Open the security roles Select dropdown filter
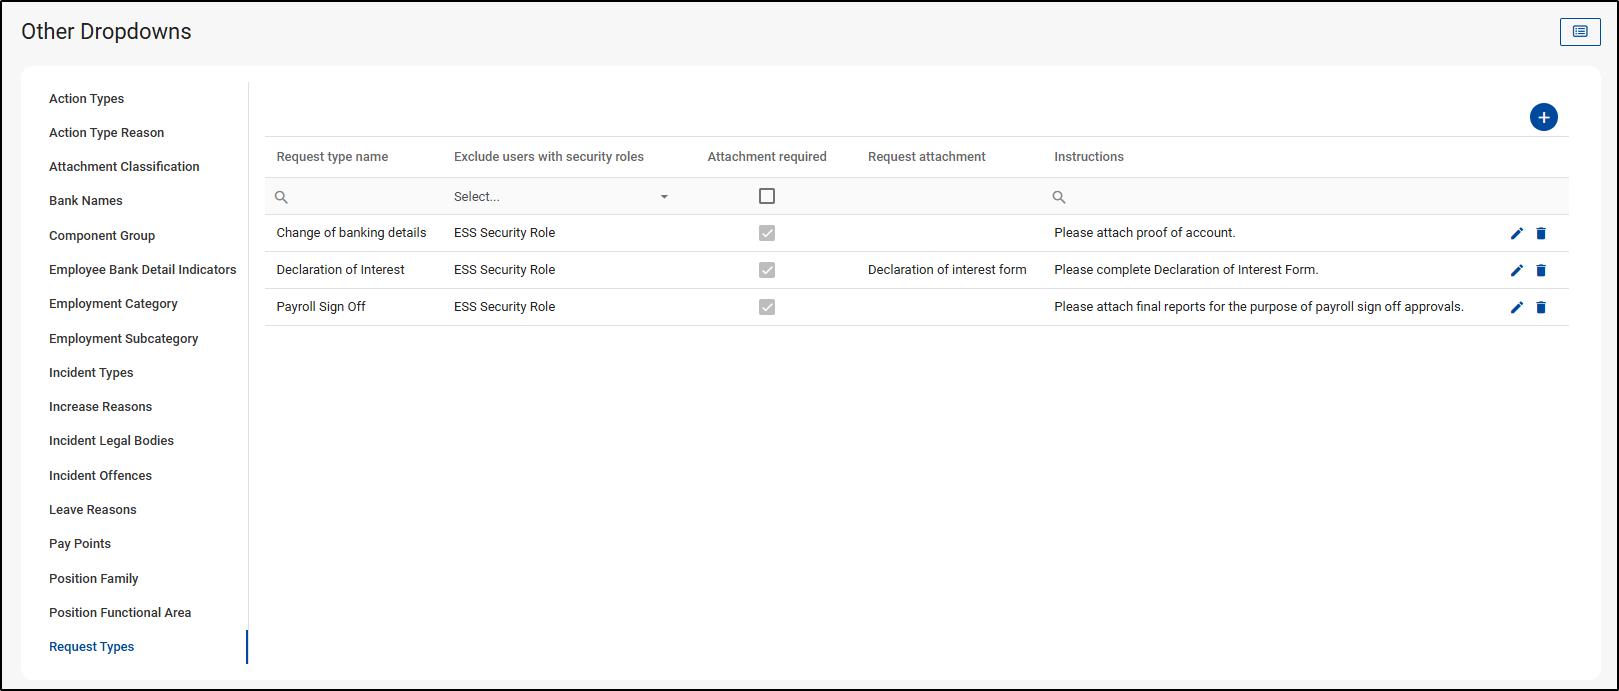The height and width of the screenshot is (691, 1619). tap(561, 197)
